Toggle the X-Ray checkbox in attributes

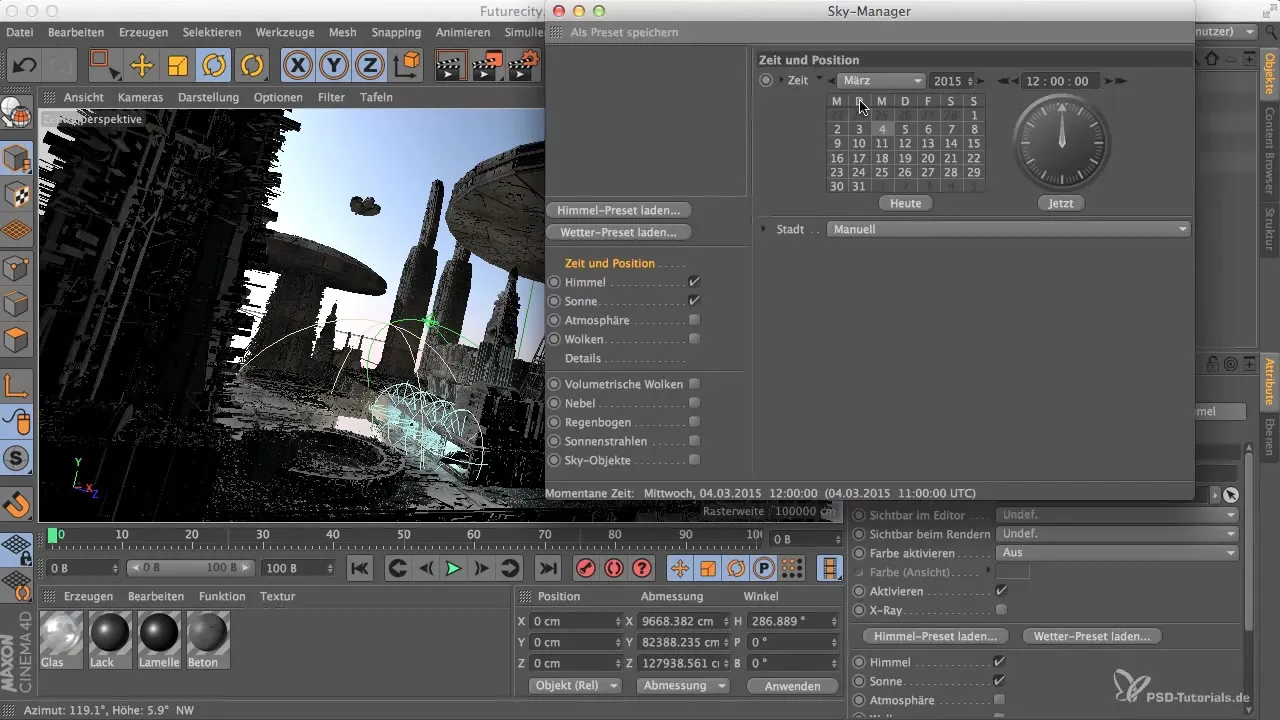1001,609
